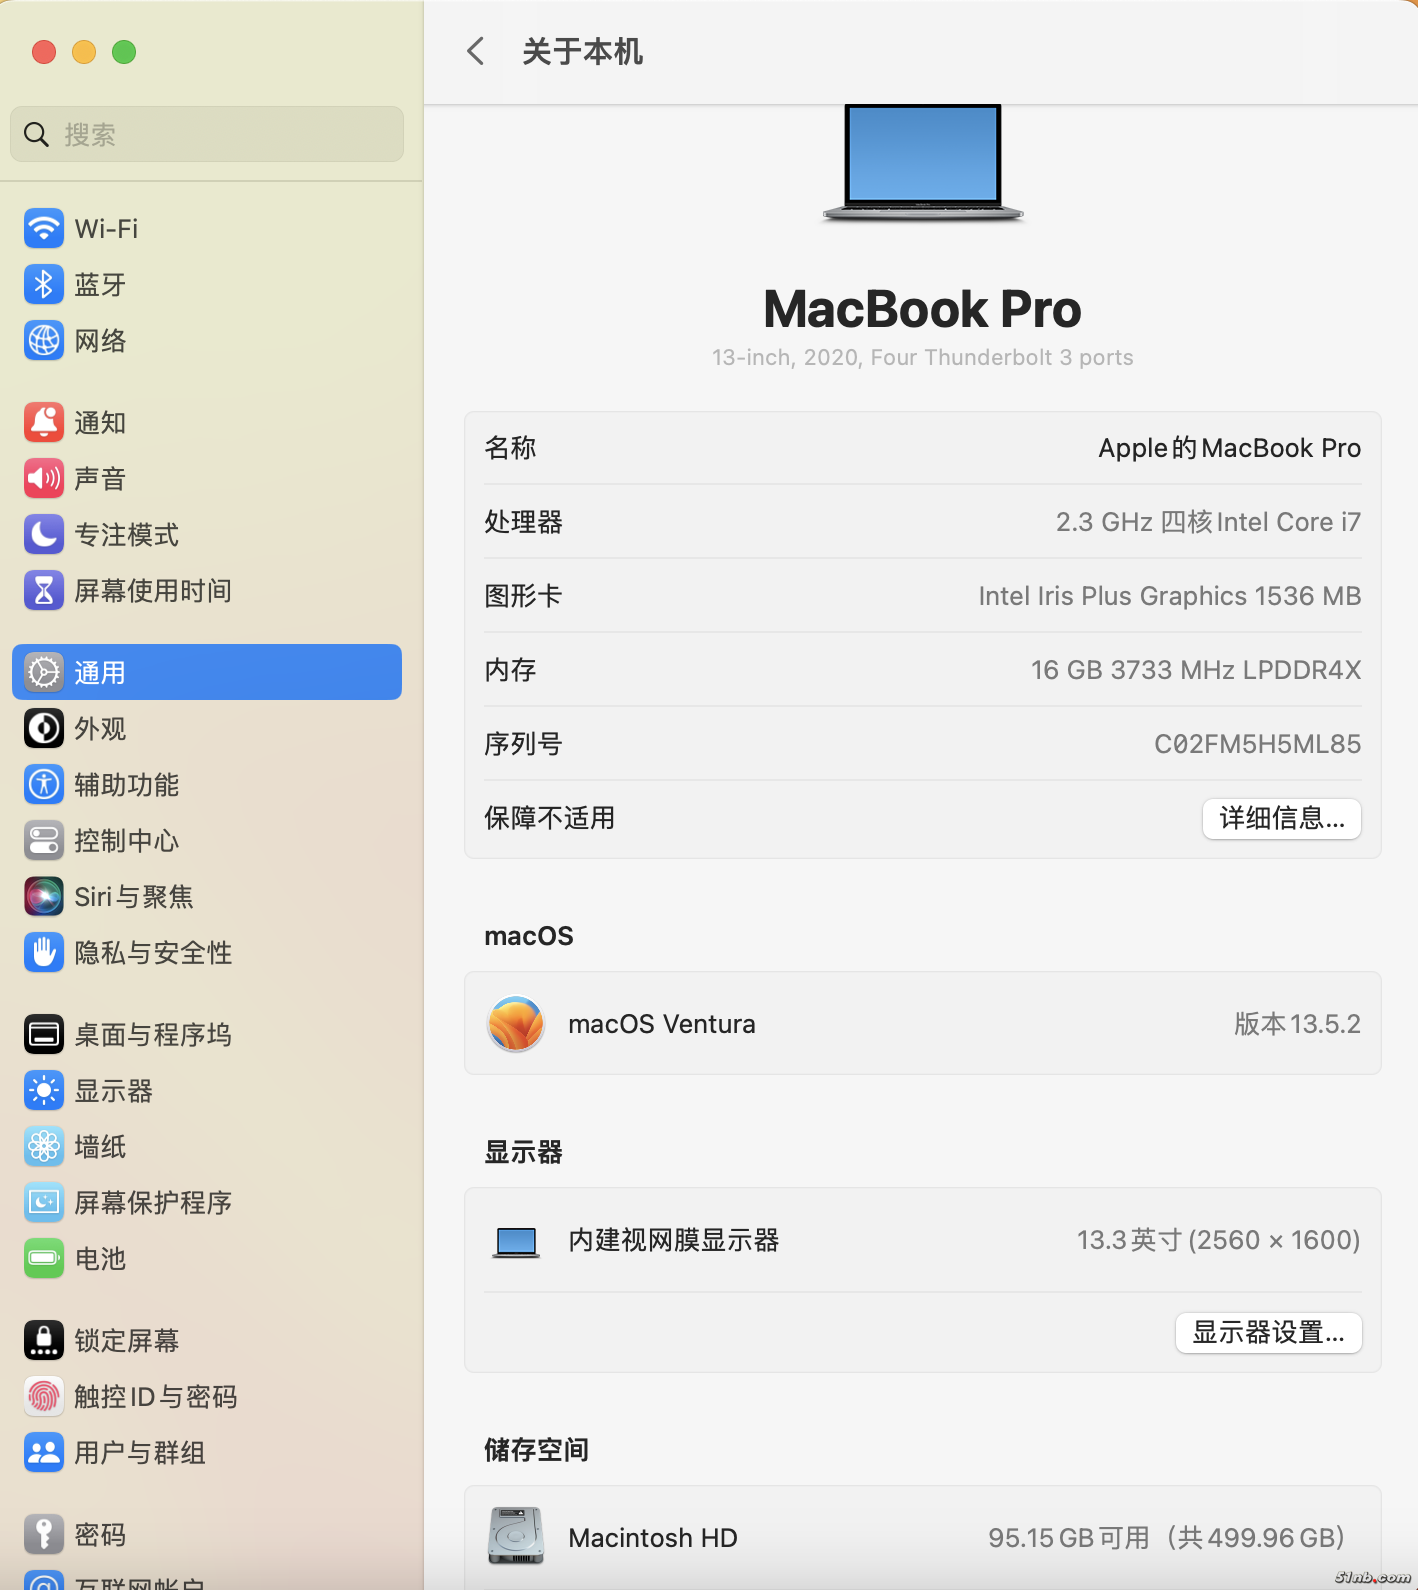Viewport: 1418px width, 1590px height.
Task: Click the 版本13.5.2 version text
Action: 1297,1024
